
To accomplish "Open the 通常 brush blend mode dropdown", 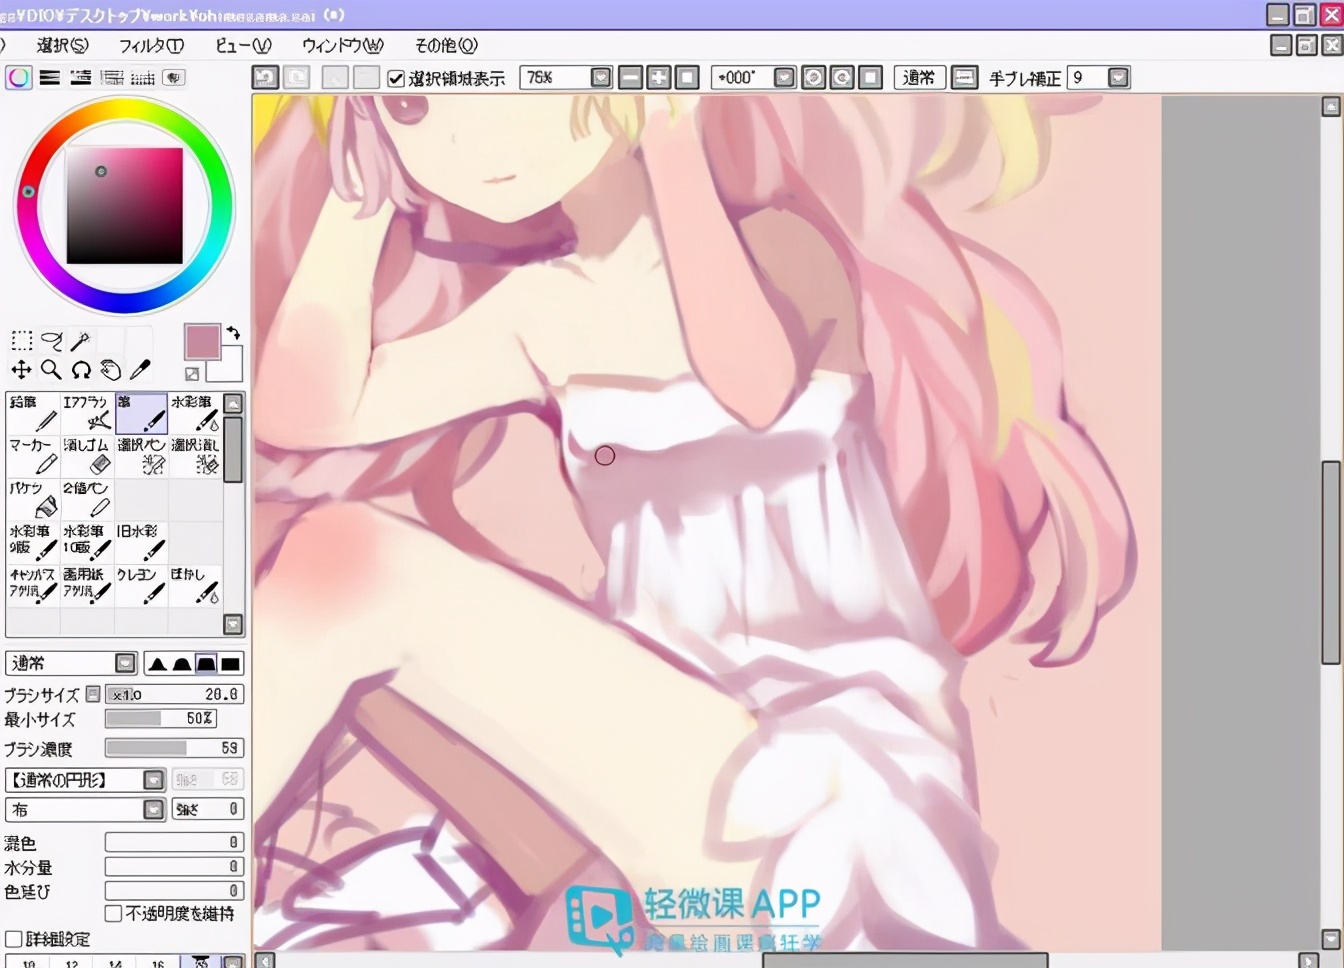I will click(x=125, y=664).
